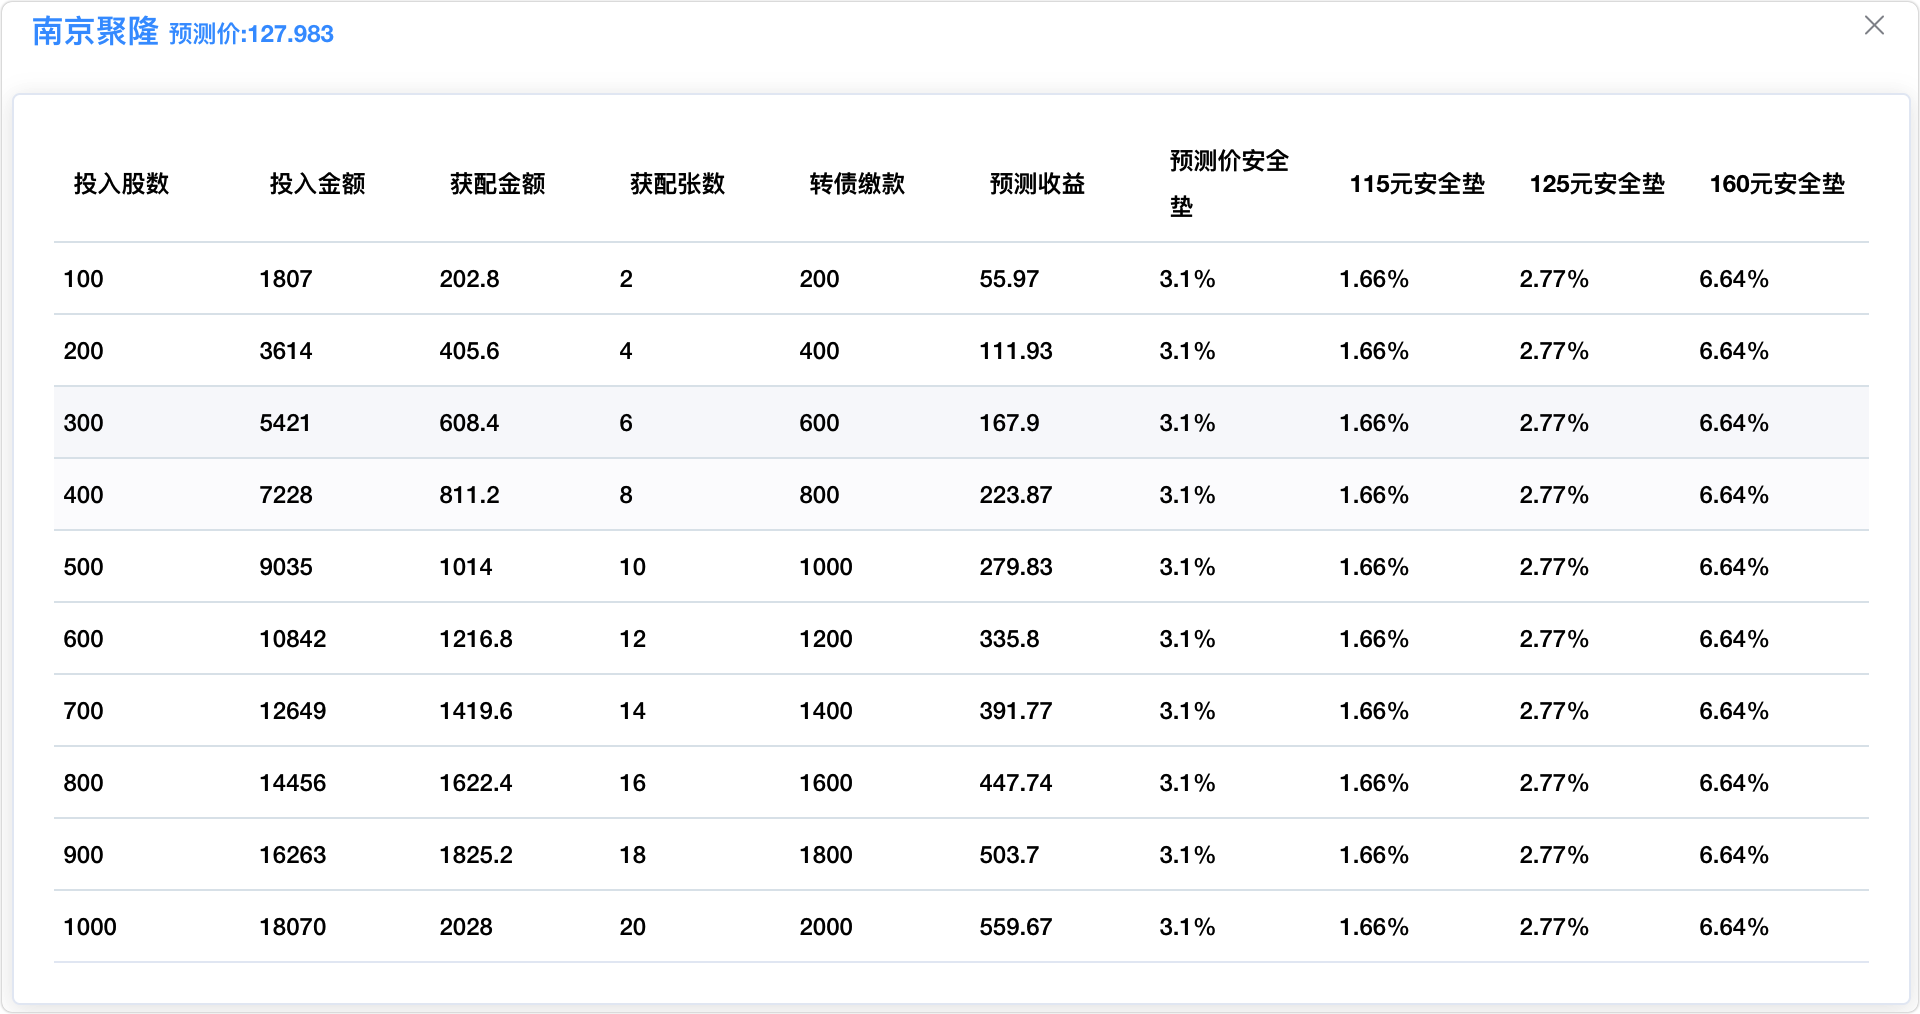The image size is (1920, 1014).
Task: Select the 预测价安全垫 column header
Action: coord(1229,183)
